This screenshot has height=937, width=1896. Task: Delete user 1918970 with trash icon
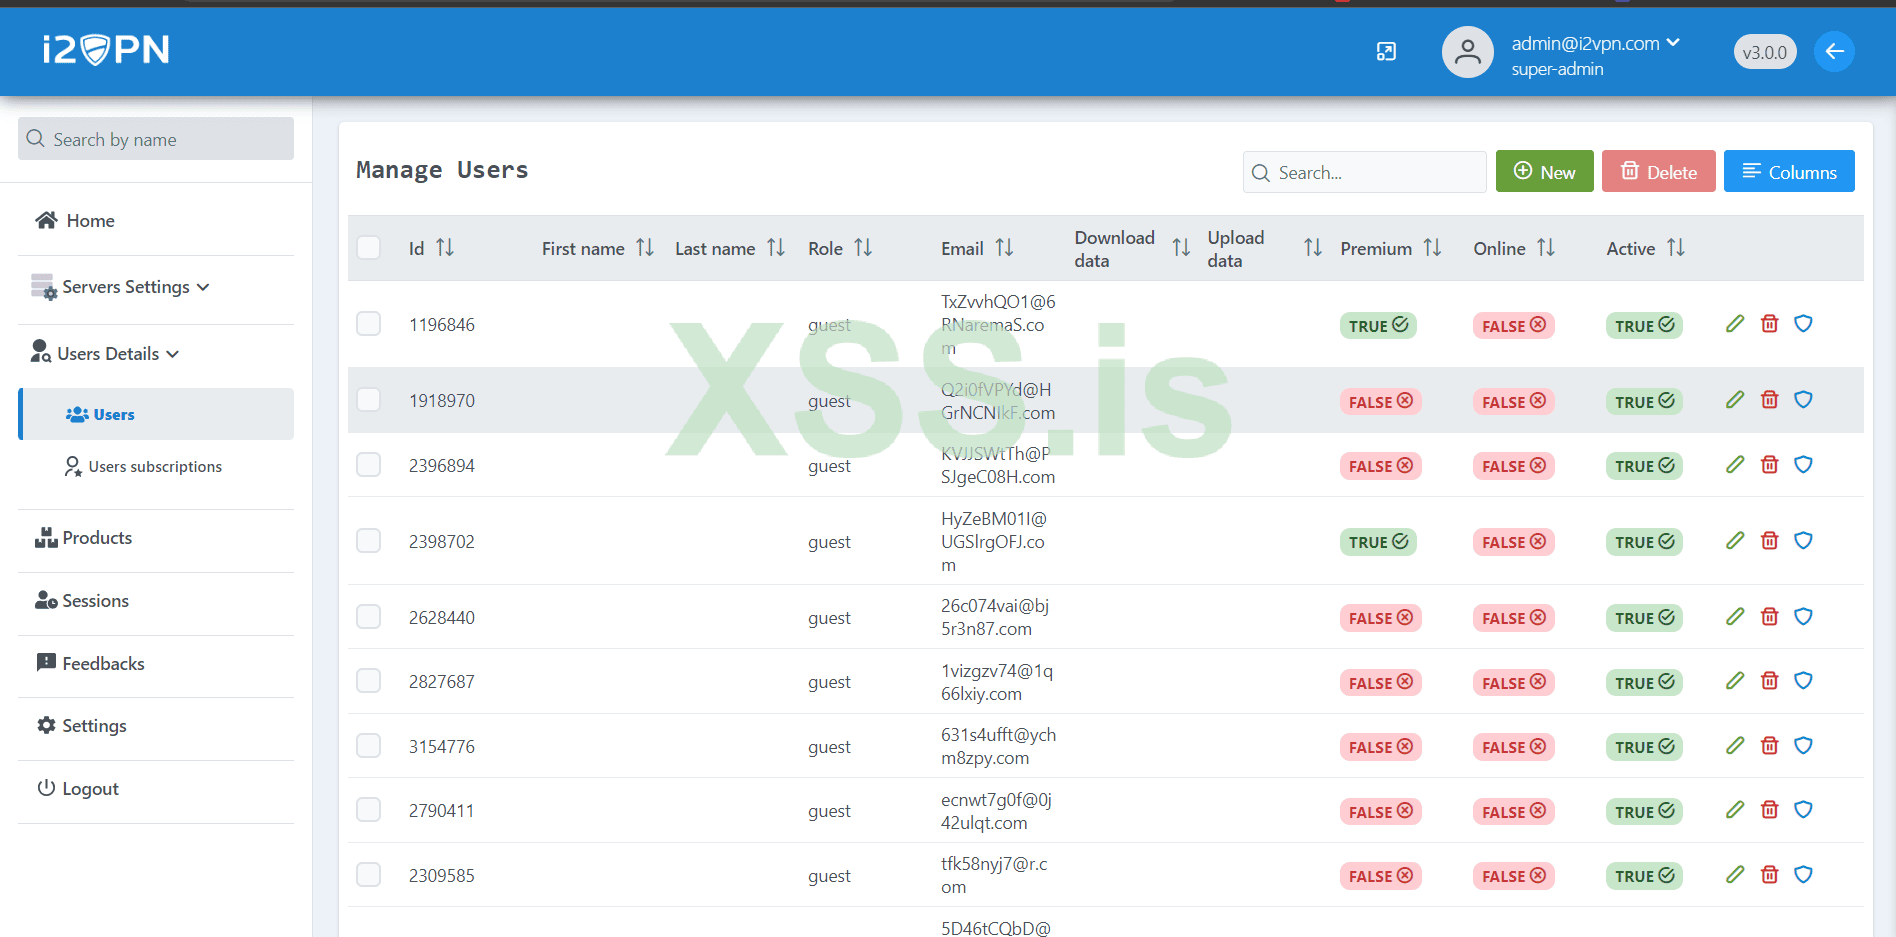(x=1770, y=400)
